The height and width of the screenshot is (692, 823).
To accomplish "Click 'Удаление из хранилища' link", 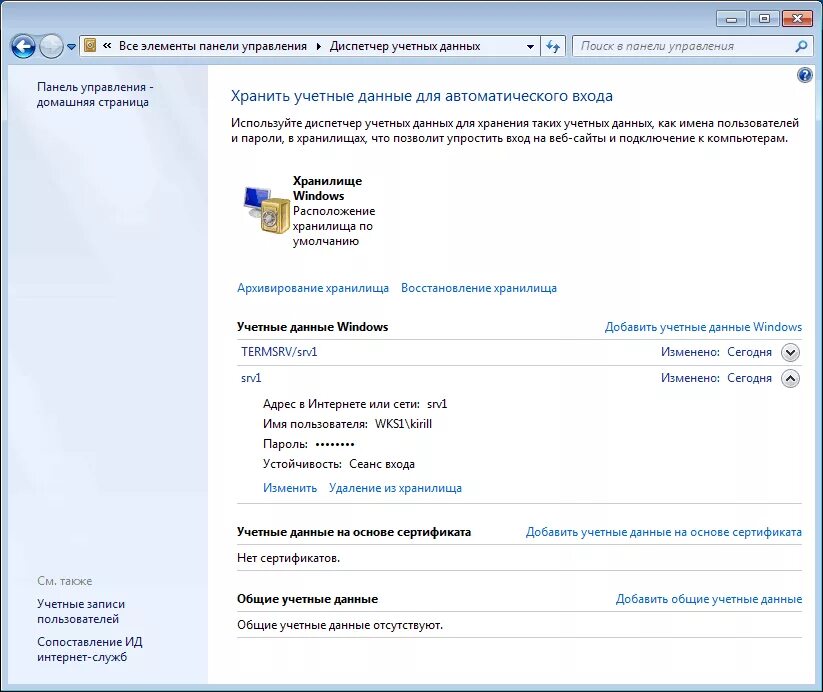I will tap(395, 488).
